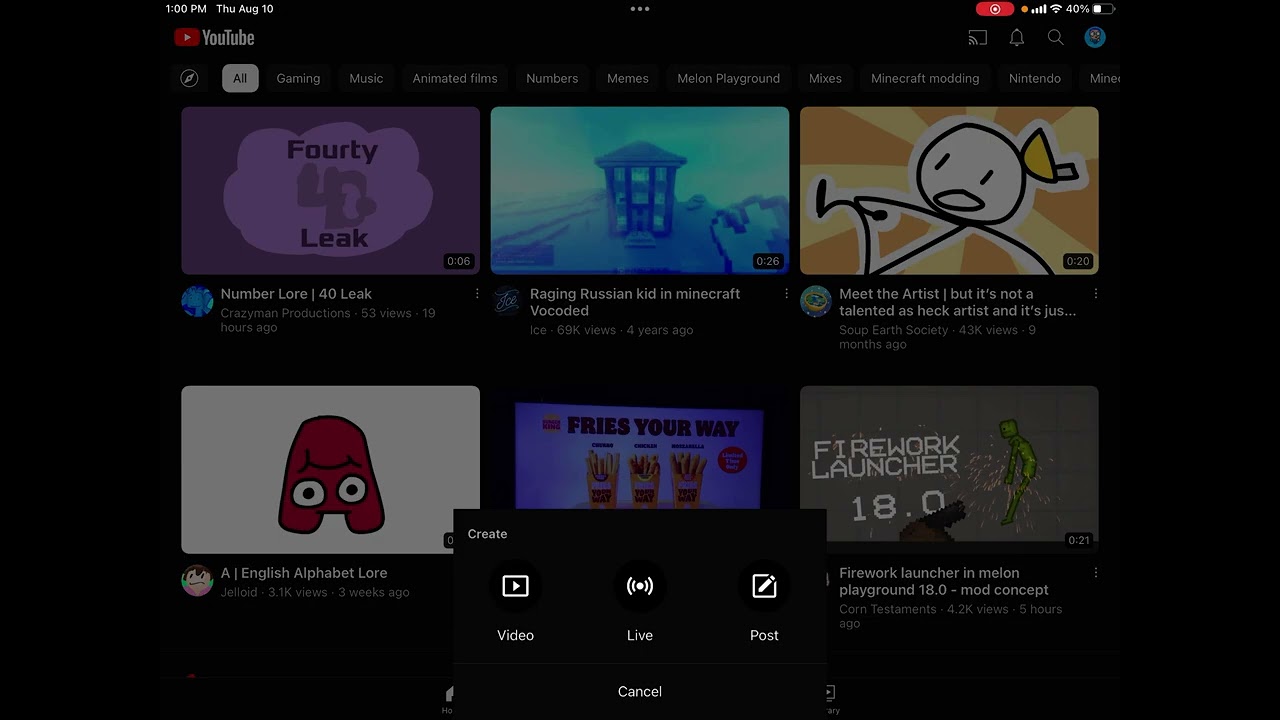The height and width of the screenshot is (720, 1280).
Task: Select the Gaming filter chip
Action: click(298, 78)
